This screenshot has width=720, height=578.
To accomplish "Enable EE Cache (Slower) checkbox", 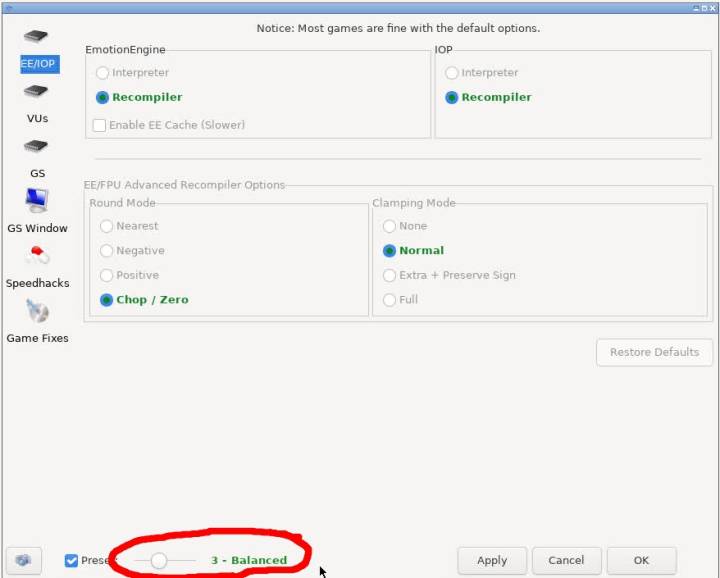I will coord(99,125).
